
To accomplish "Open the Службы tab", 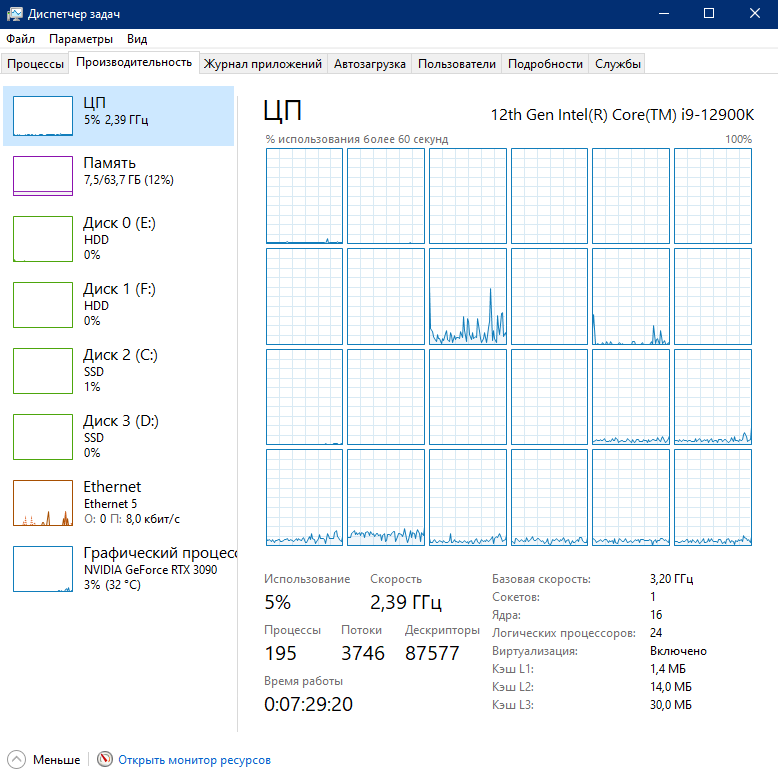I will [617, 64].
